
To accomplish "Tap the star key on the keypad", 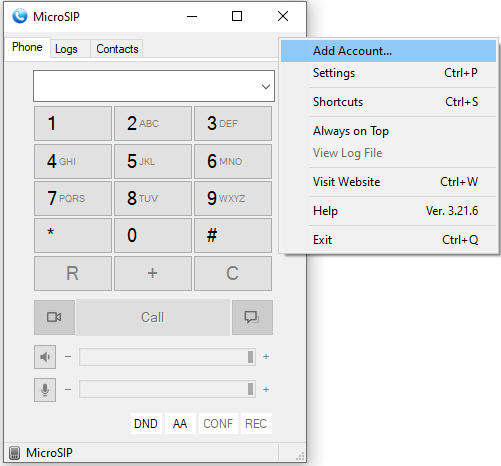I will 73,235.
